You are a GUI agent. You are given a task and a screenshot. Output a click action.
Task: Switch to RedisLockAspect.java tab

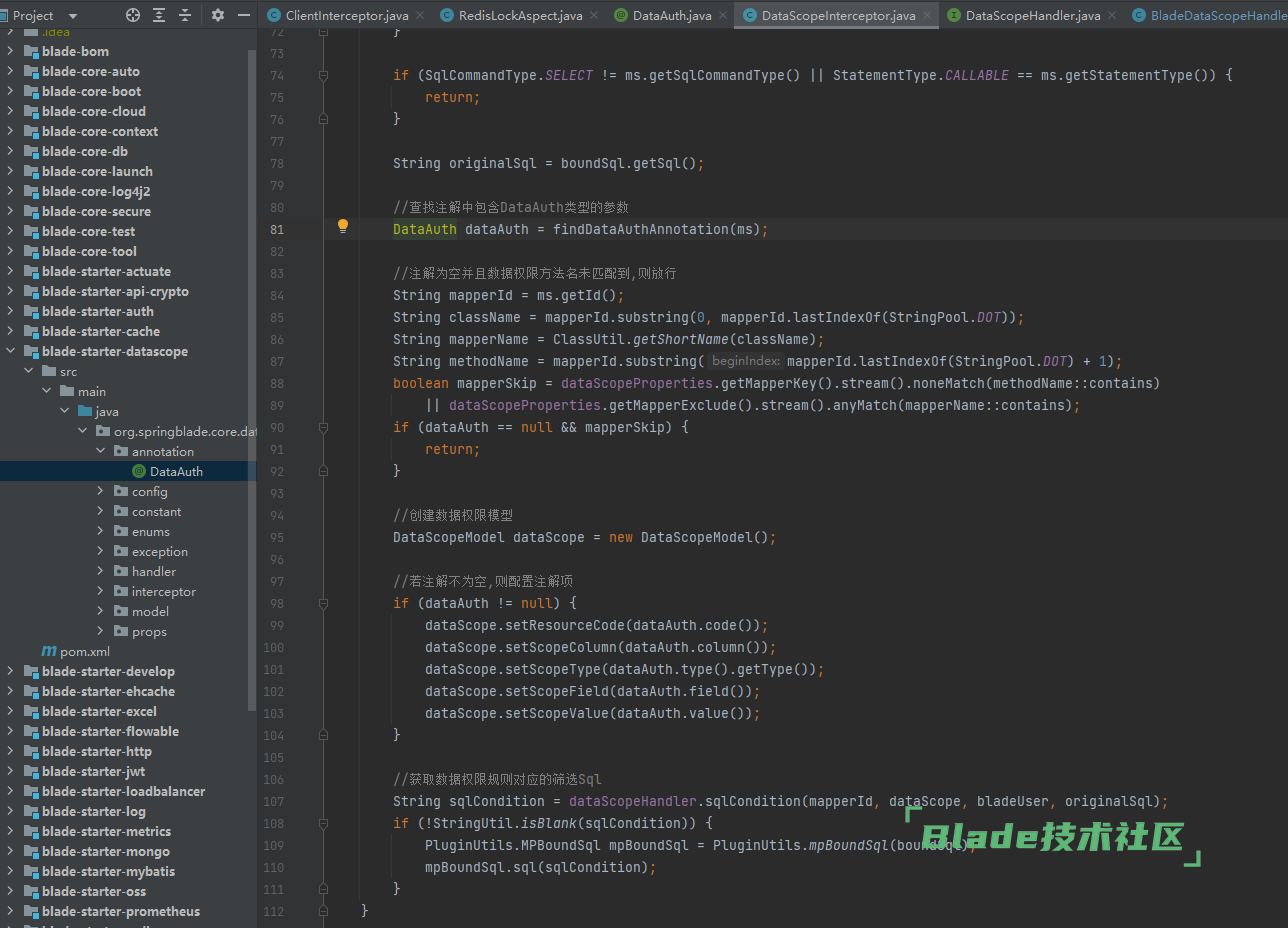pos(520,15)
